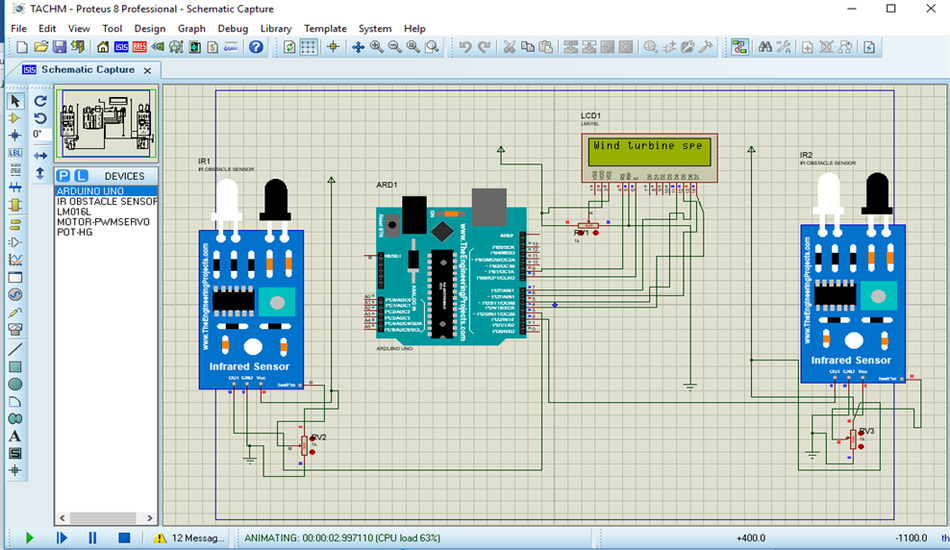Click the Zoom to Area icon
Viewport: 950px width, 550px height.
click(x=432, y=47)
